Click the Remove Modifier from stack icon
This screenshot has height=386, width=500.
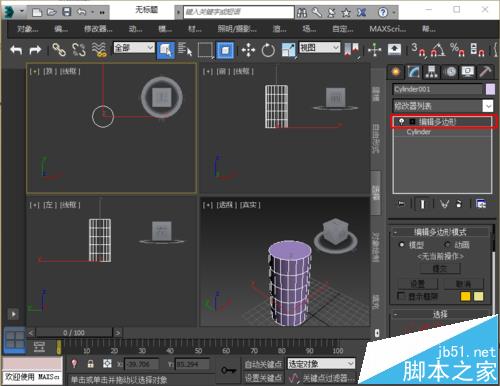coord(459,204)
